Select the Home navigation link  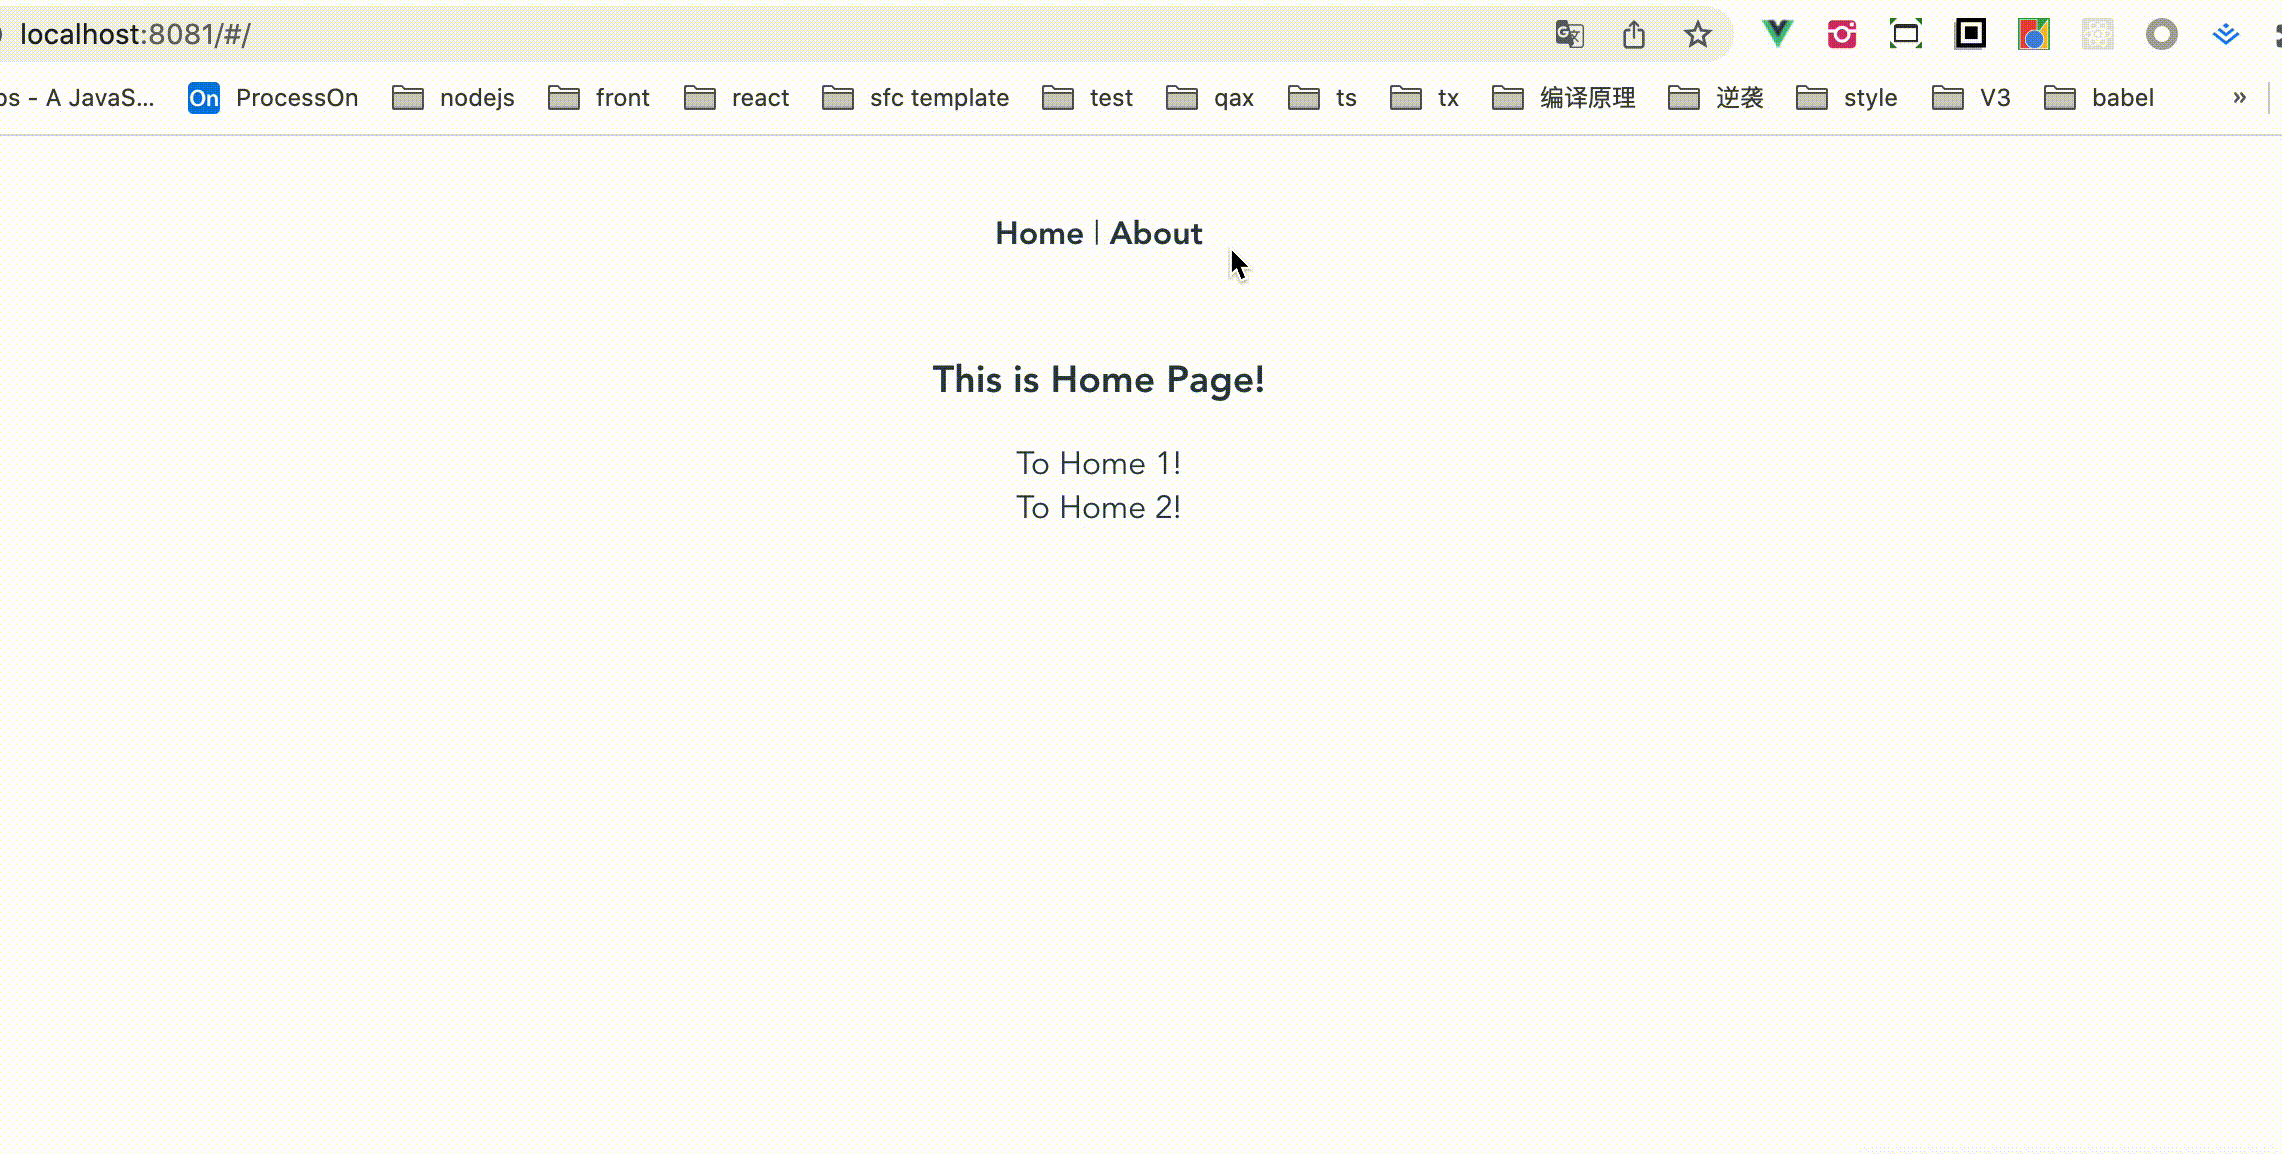(x=1038, y=233)
